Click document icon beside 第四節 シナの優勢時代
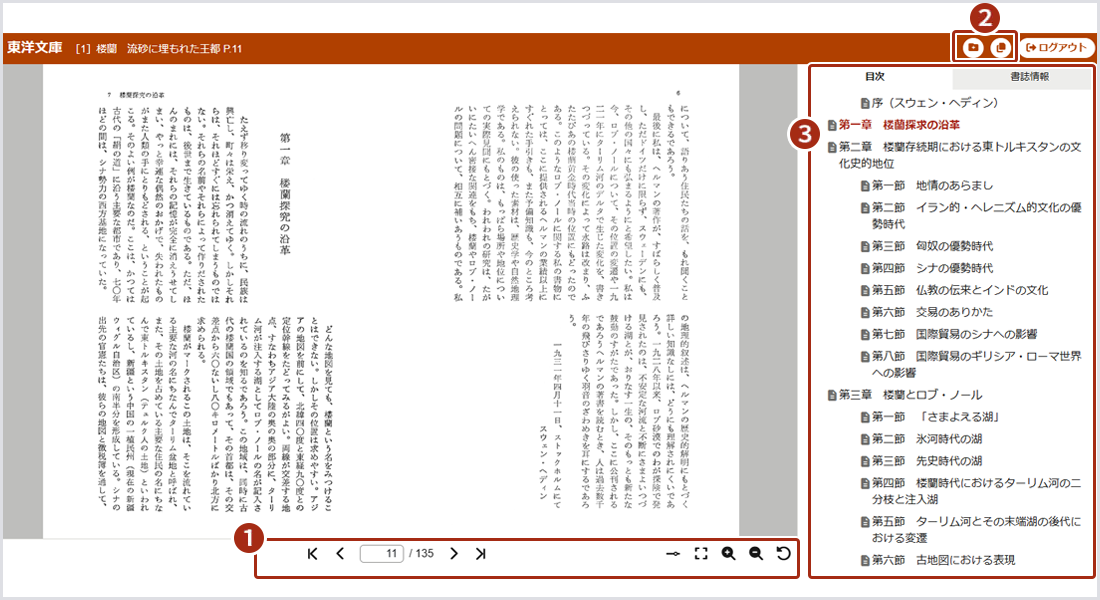The image size is (1100, 600). coord(865,269)
